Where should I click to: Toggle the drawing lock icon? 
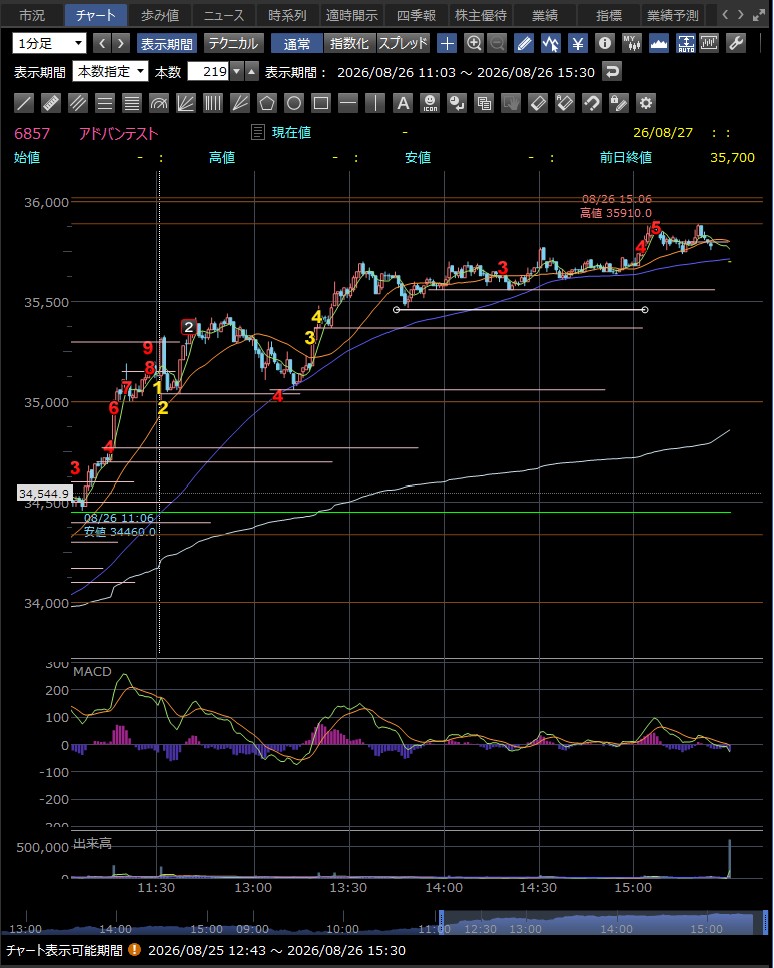[x=618, y=103]
